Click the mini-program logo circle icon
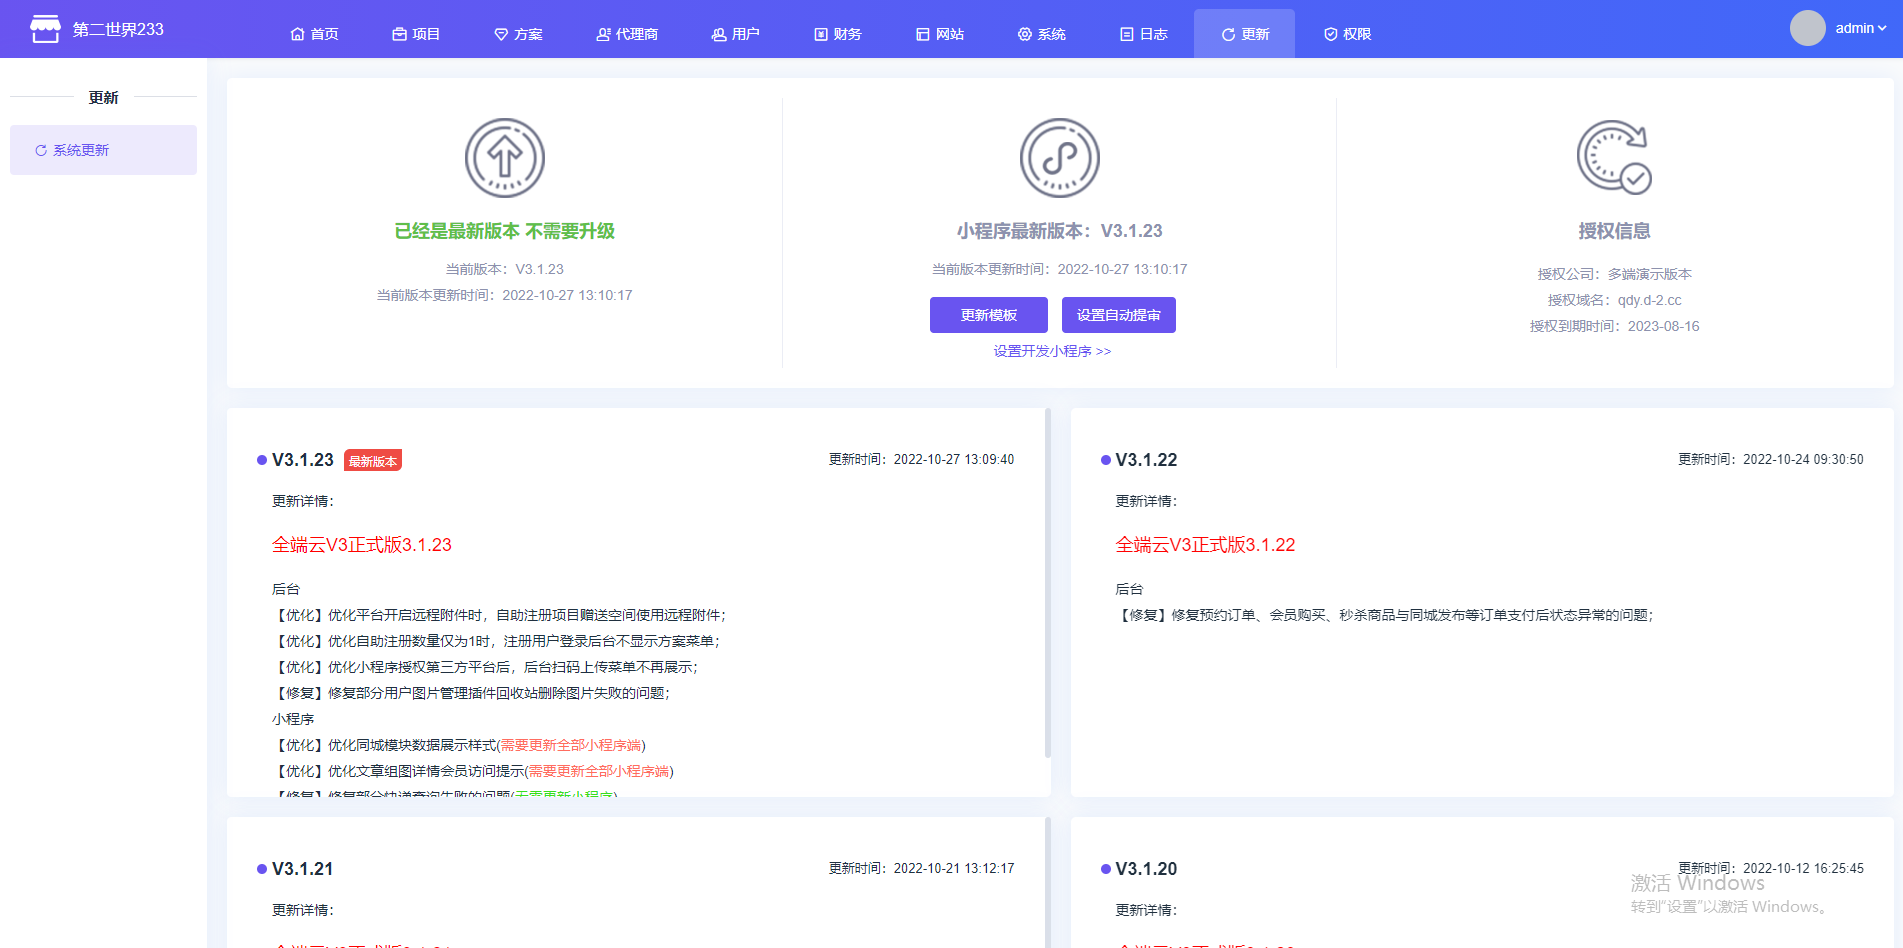This screenshot has height=948, width=1903. [x=1060, y=158]
